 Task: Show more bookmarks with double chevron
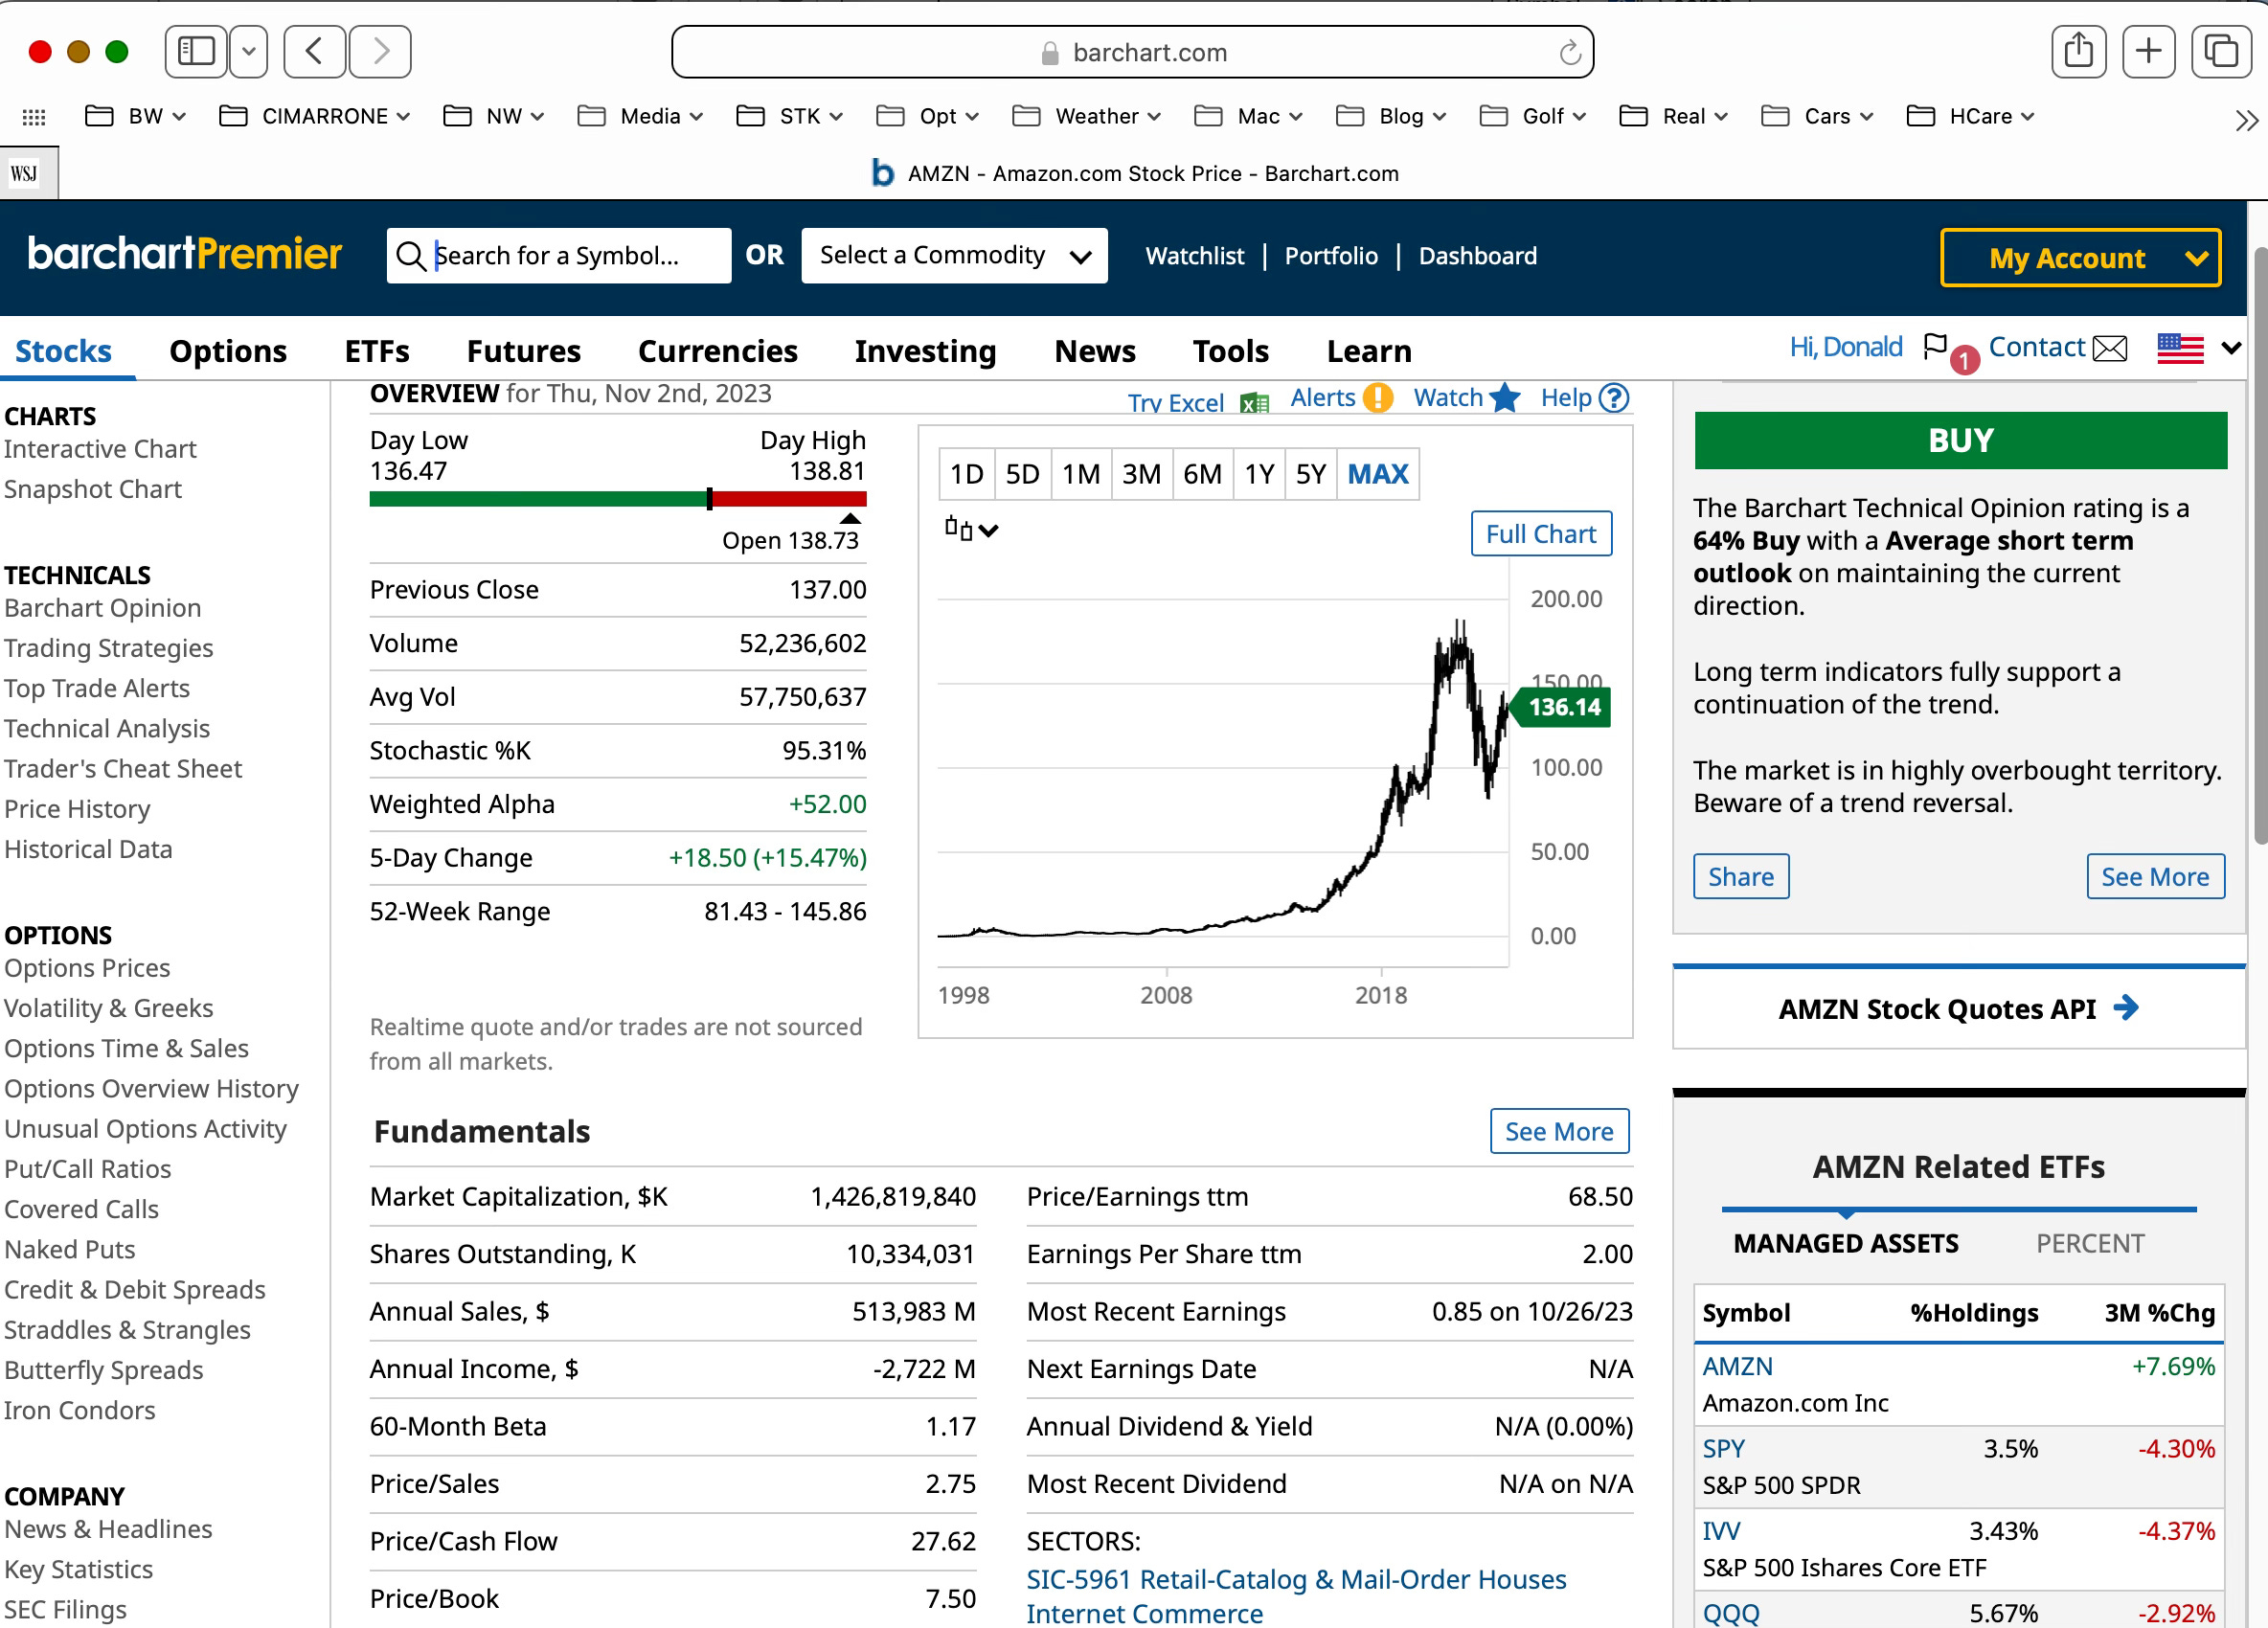[x=2246, y=120]
